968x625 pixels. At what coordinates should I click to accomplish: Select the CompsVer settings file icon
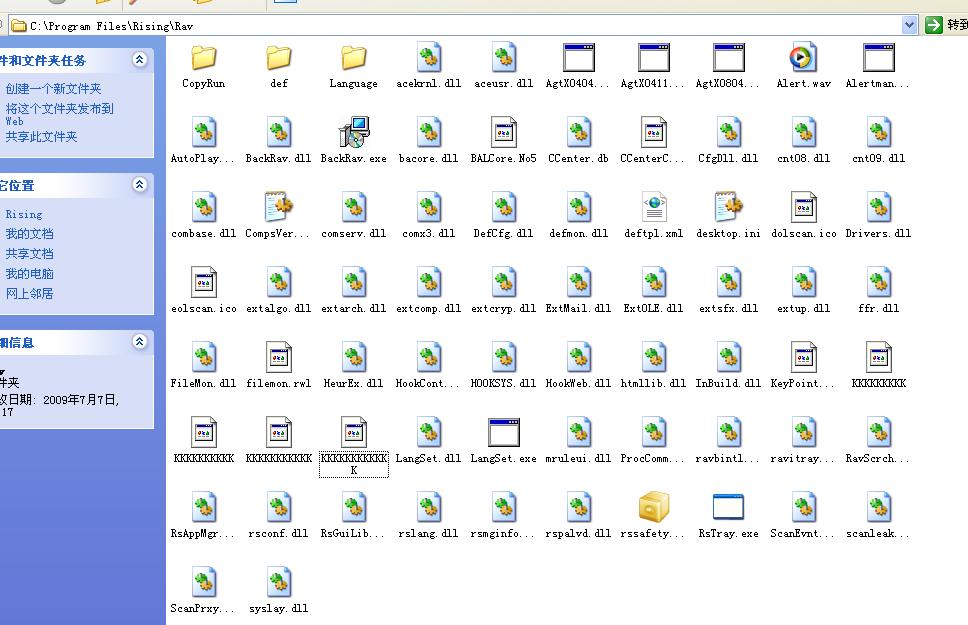(x=278, y=207)
